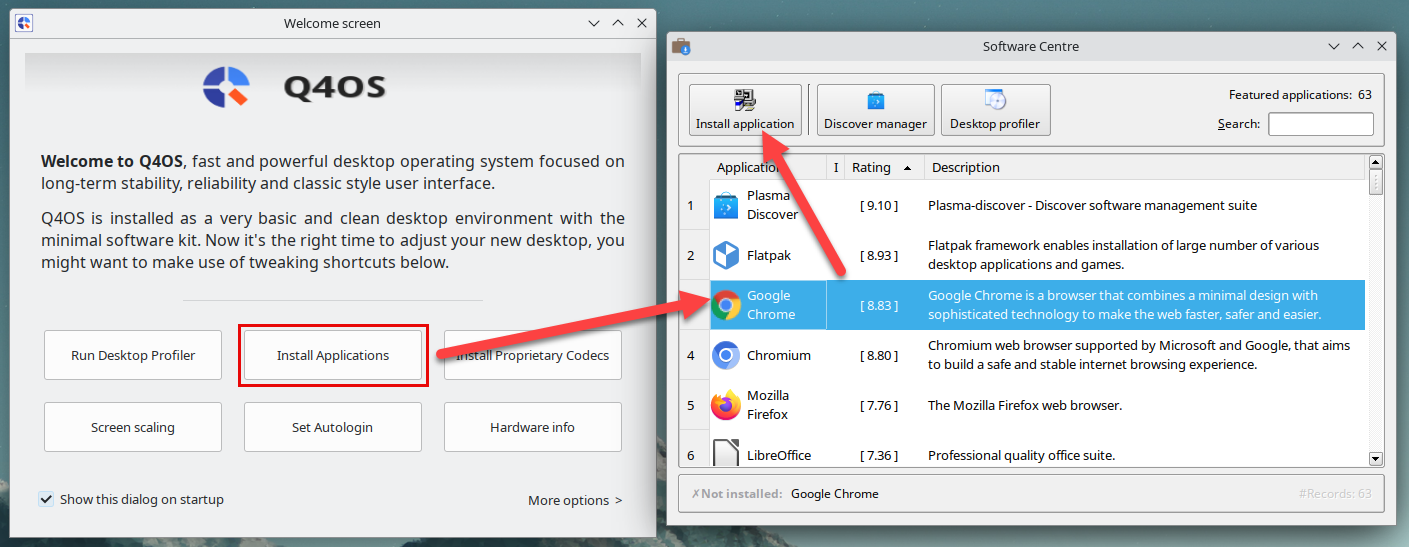The width and height of the screenshot is (1409, 547).
Task: Click the Google Chrome app icon
Action: pyautogui.click(x=726, y=306)
